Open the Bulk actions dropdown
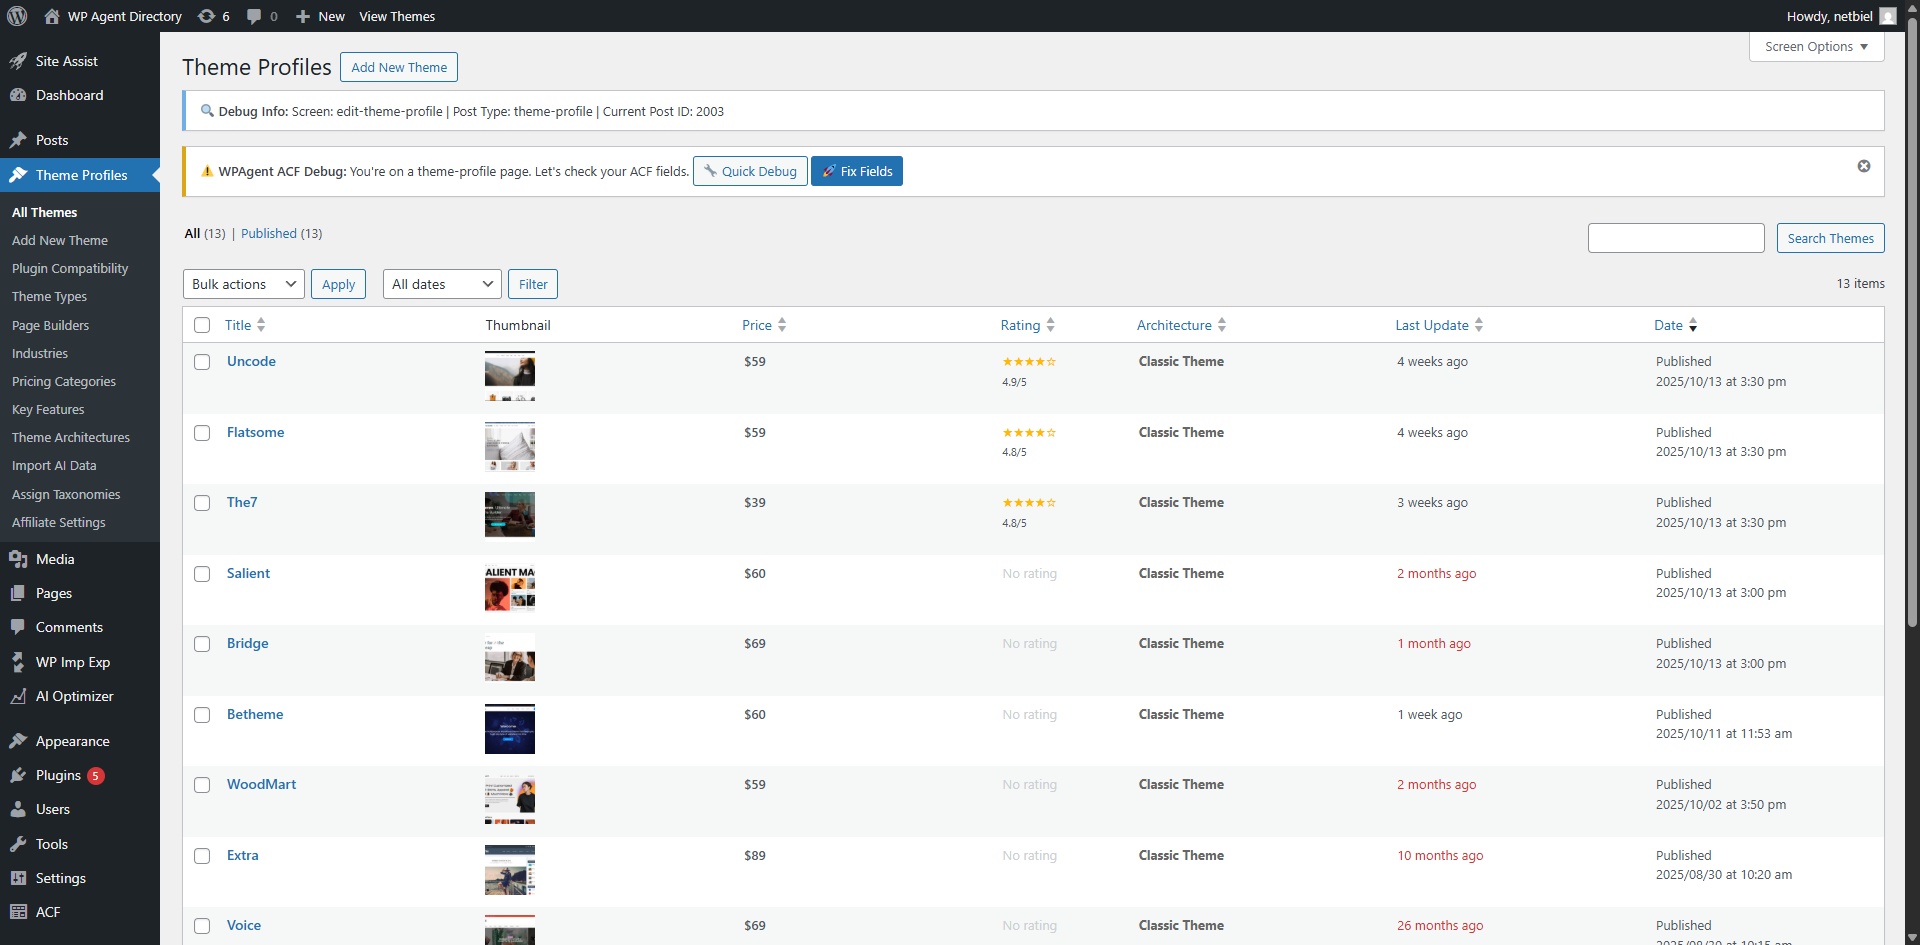The width and height of the screenshot is (1920, 945). pos(244,284)
